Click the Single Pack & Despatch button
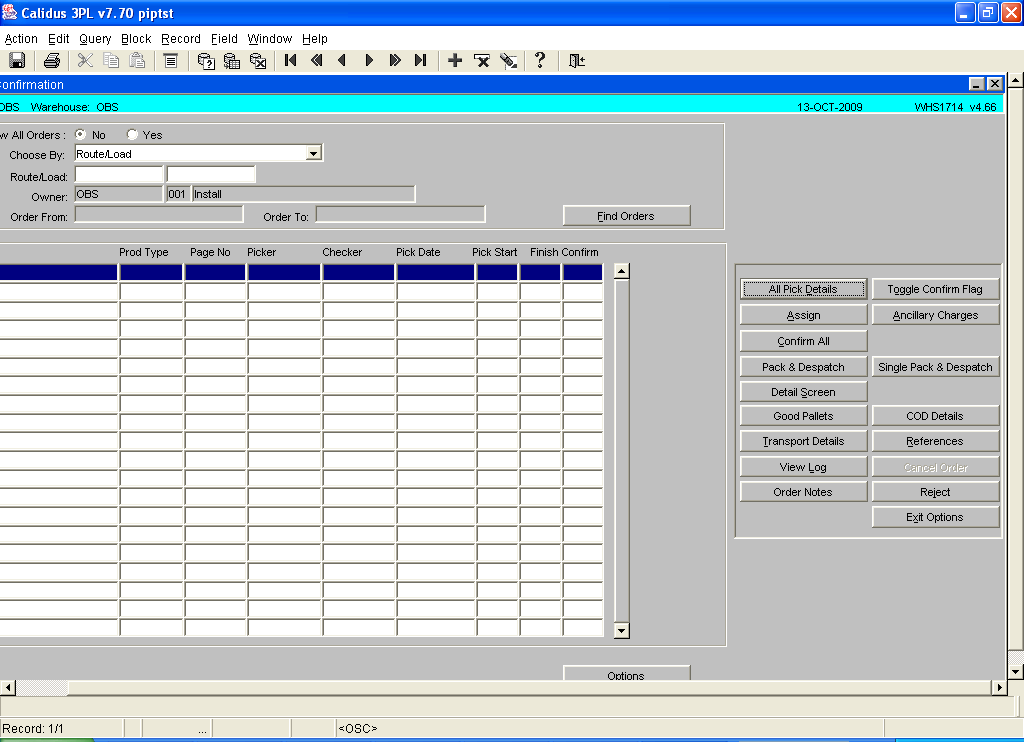 coord(935,366)
